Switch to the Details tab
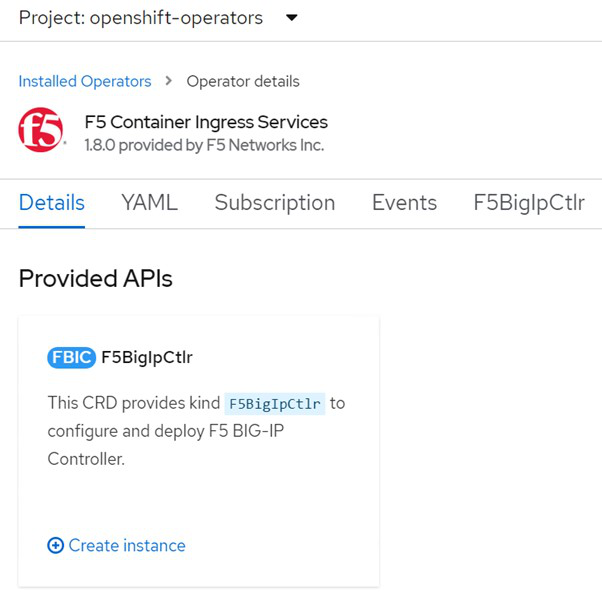The height and width of the screenshot is (593, 602). click(x=52, y=203)
